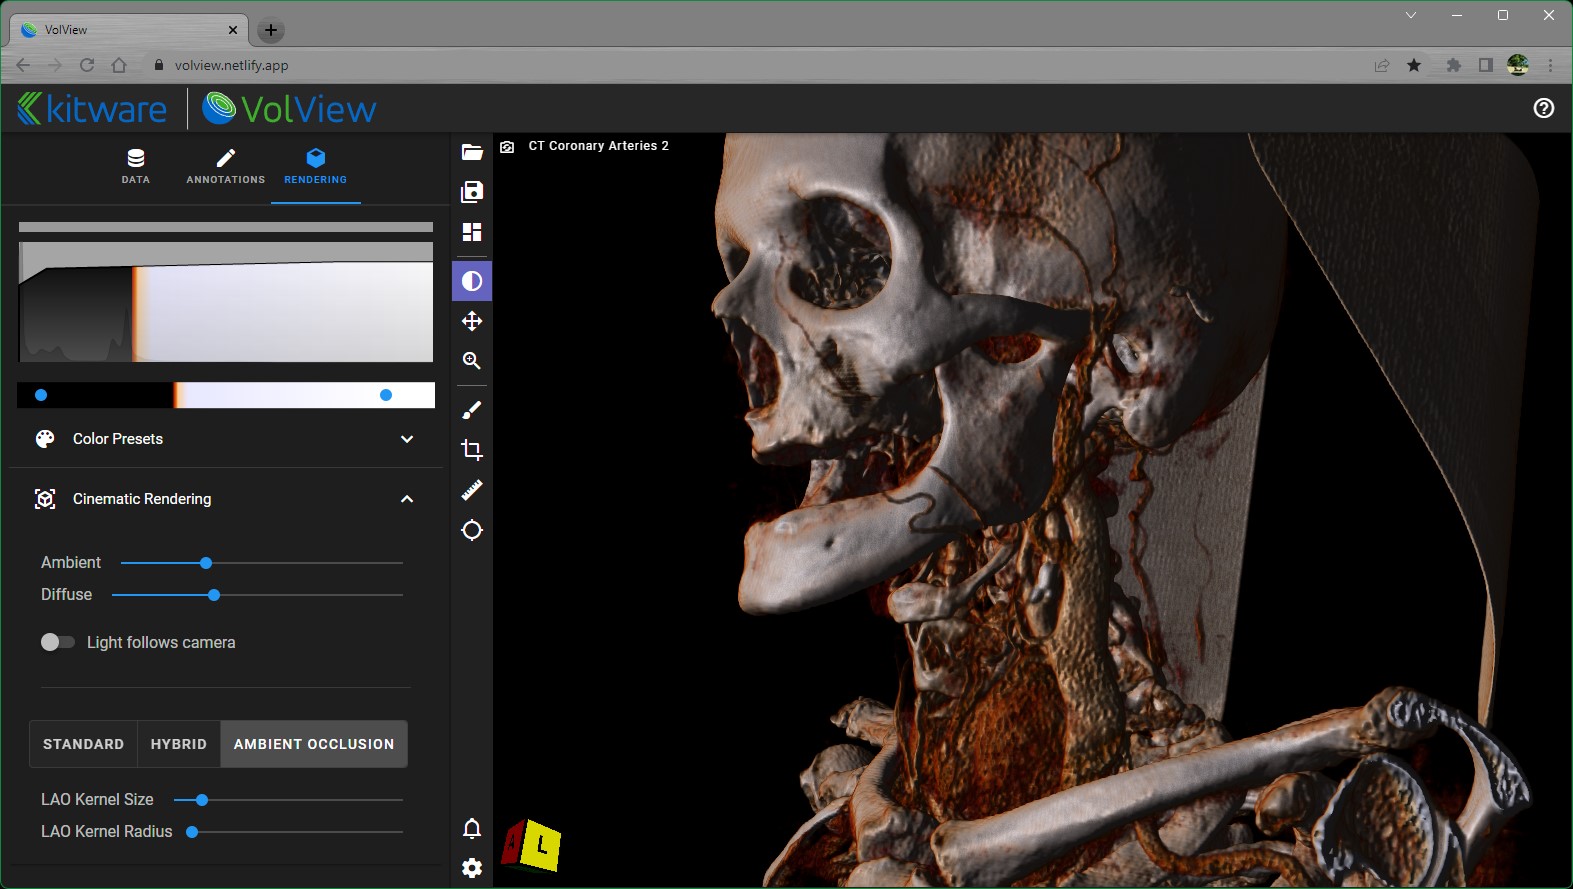The width and height of the screenshot is (1573, 889).
Task: Save session using the floppy disk icon
Action: tap(472, 192)
